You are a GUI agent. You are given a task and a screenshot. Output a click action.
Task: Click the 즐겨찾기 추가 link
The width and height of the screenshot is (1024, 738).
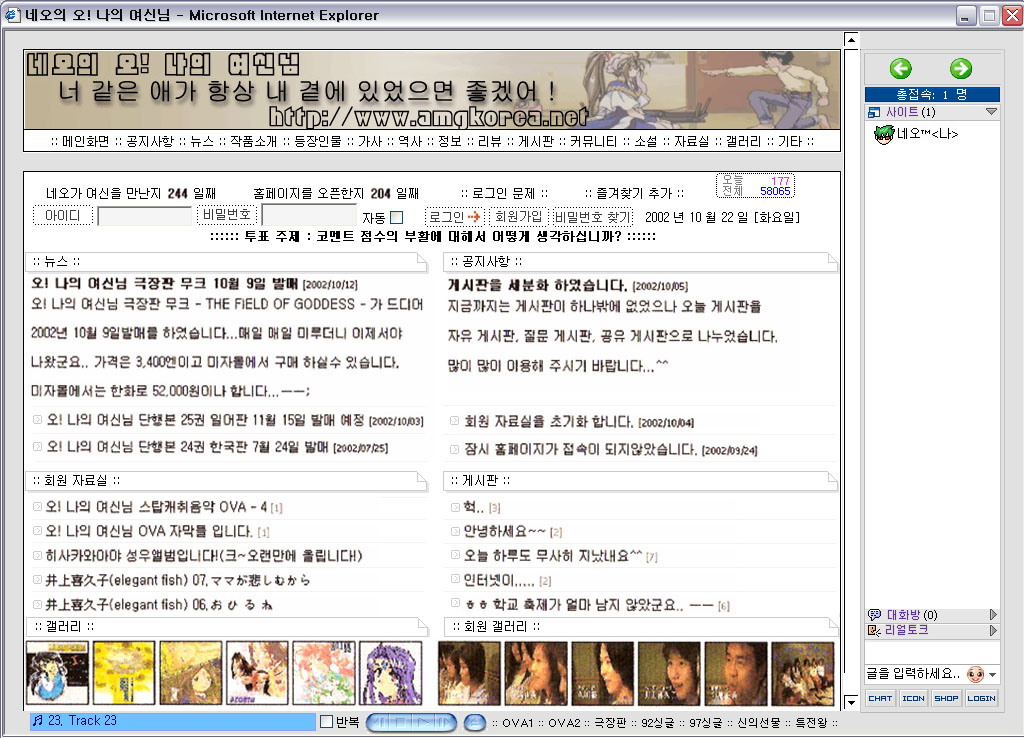pyautogui.click(x=634, y=193)
